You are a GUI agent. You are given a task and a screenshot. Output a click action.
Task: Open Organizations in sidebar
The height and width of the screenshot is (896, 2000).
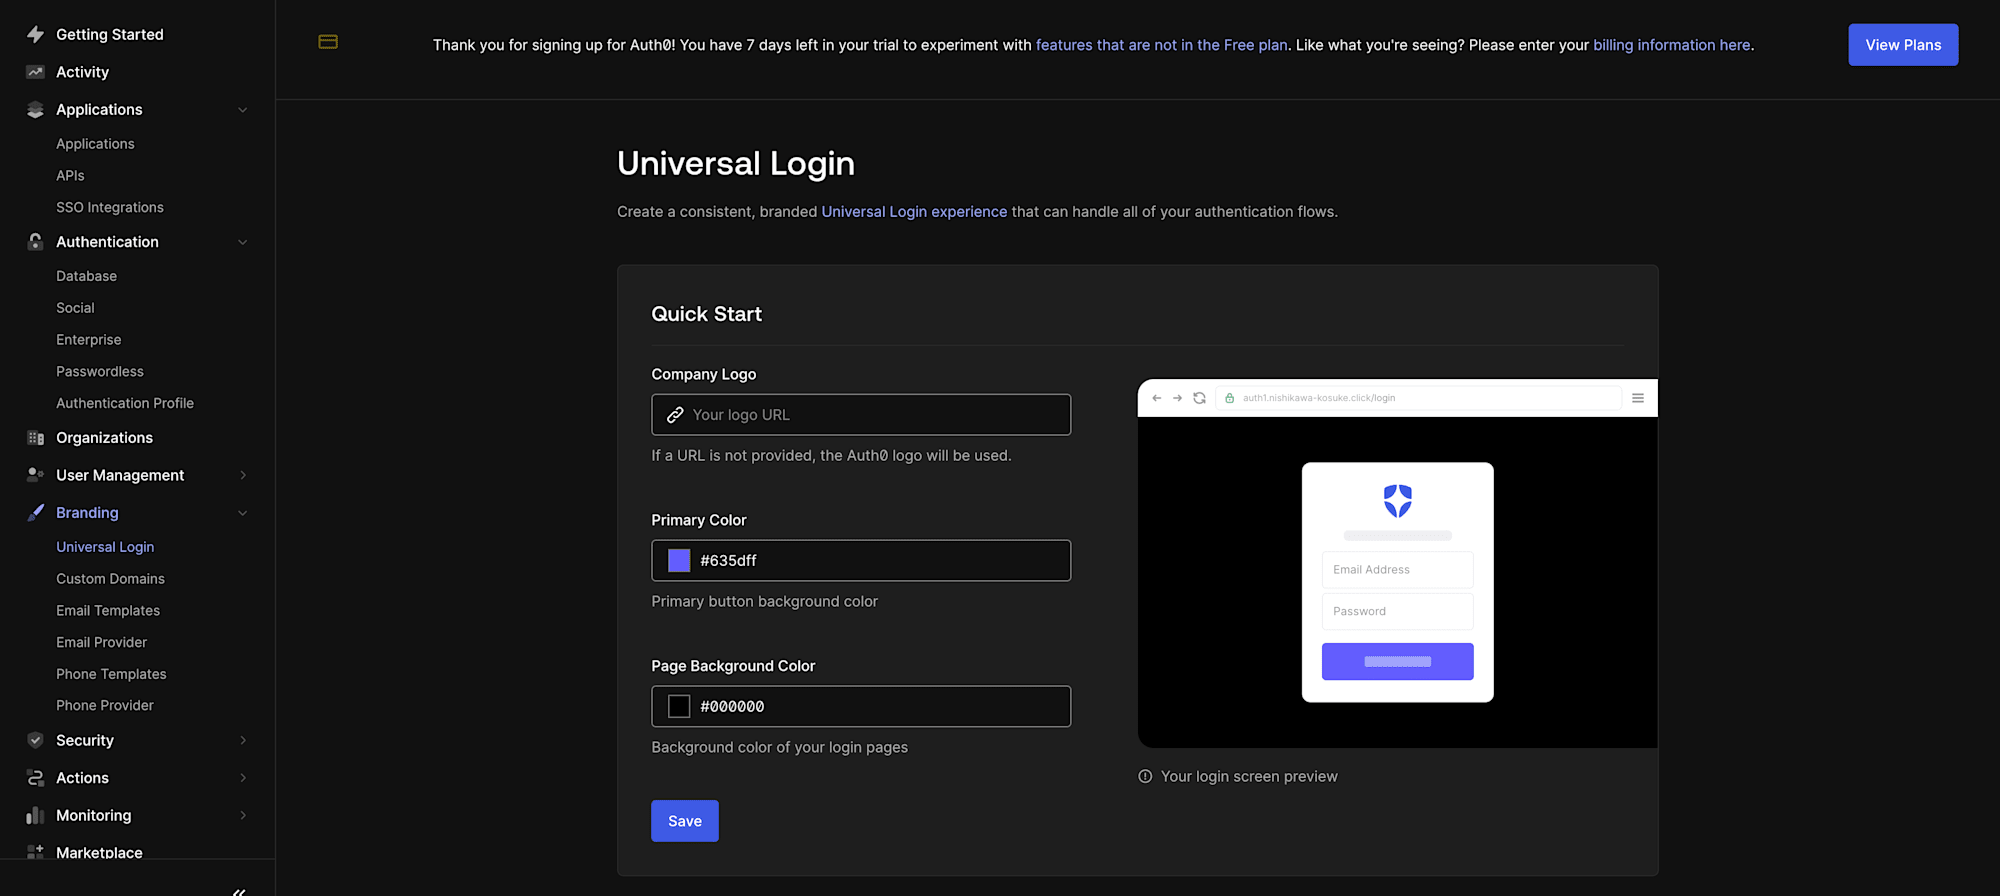(x=104, y=437)
